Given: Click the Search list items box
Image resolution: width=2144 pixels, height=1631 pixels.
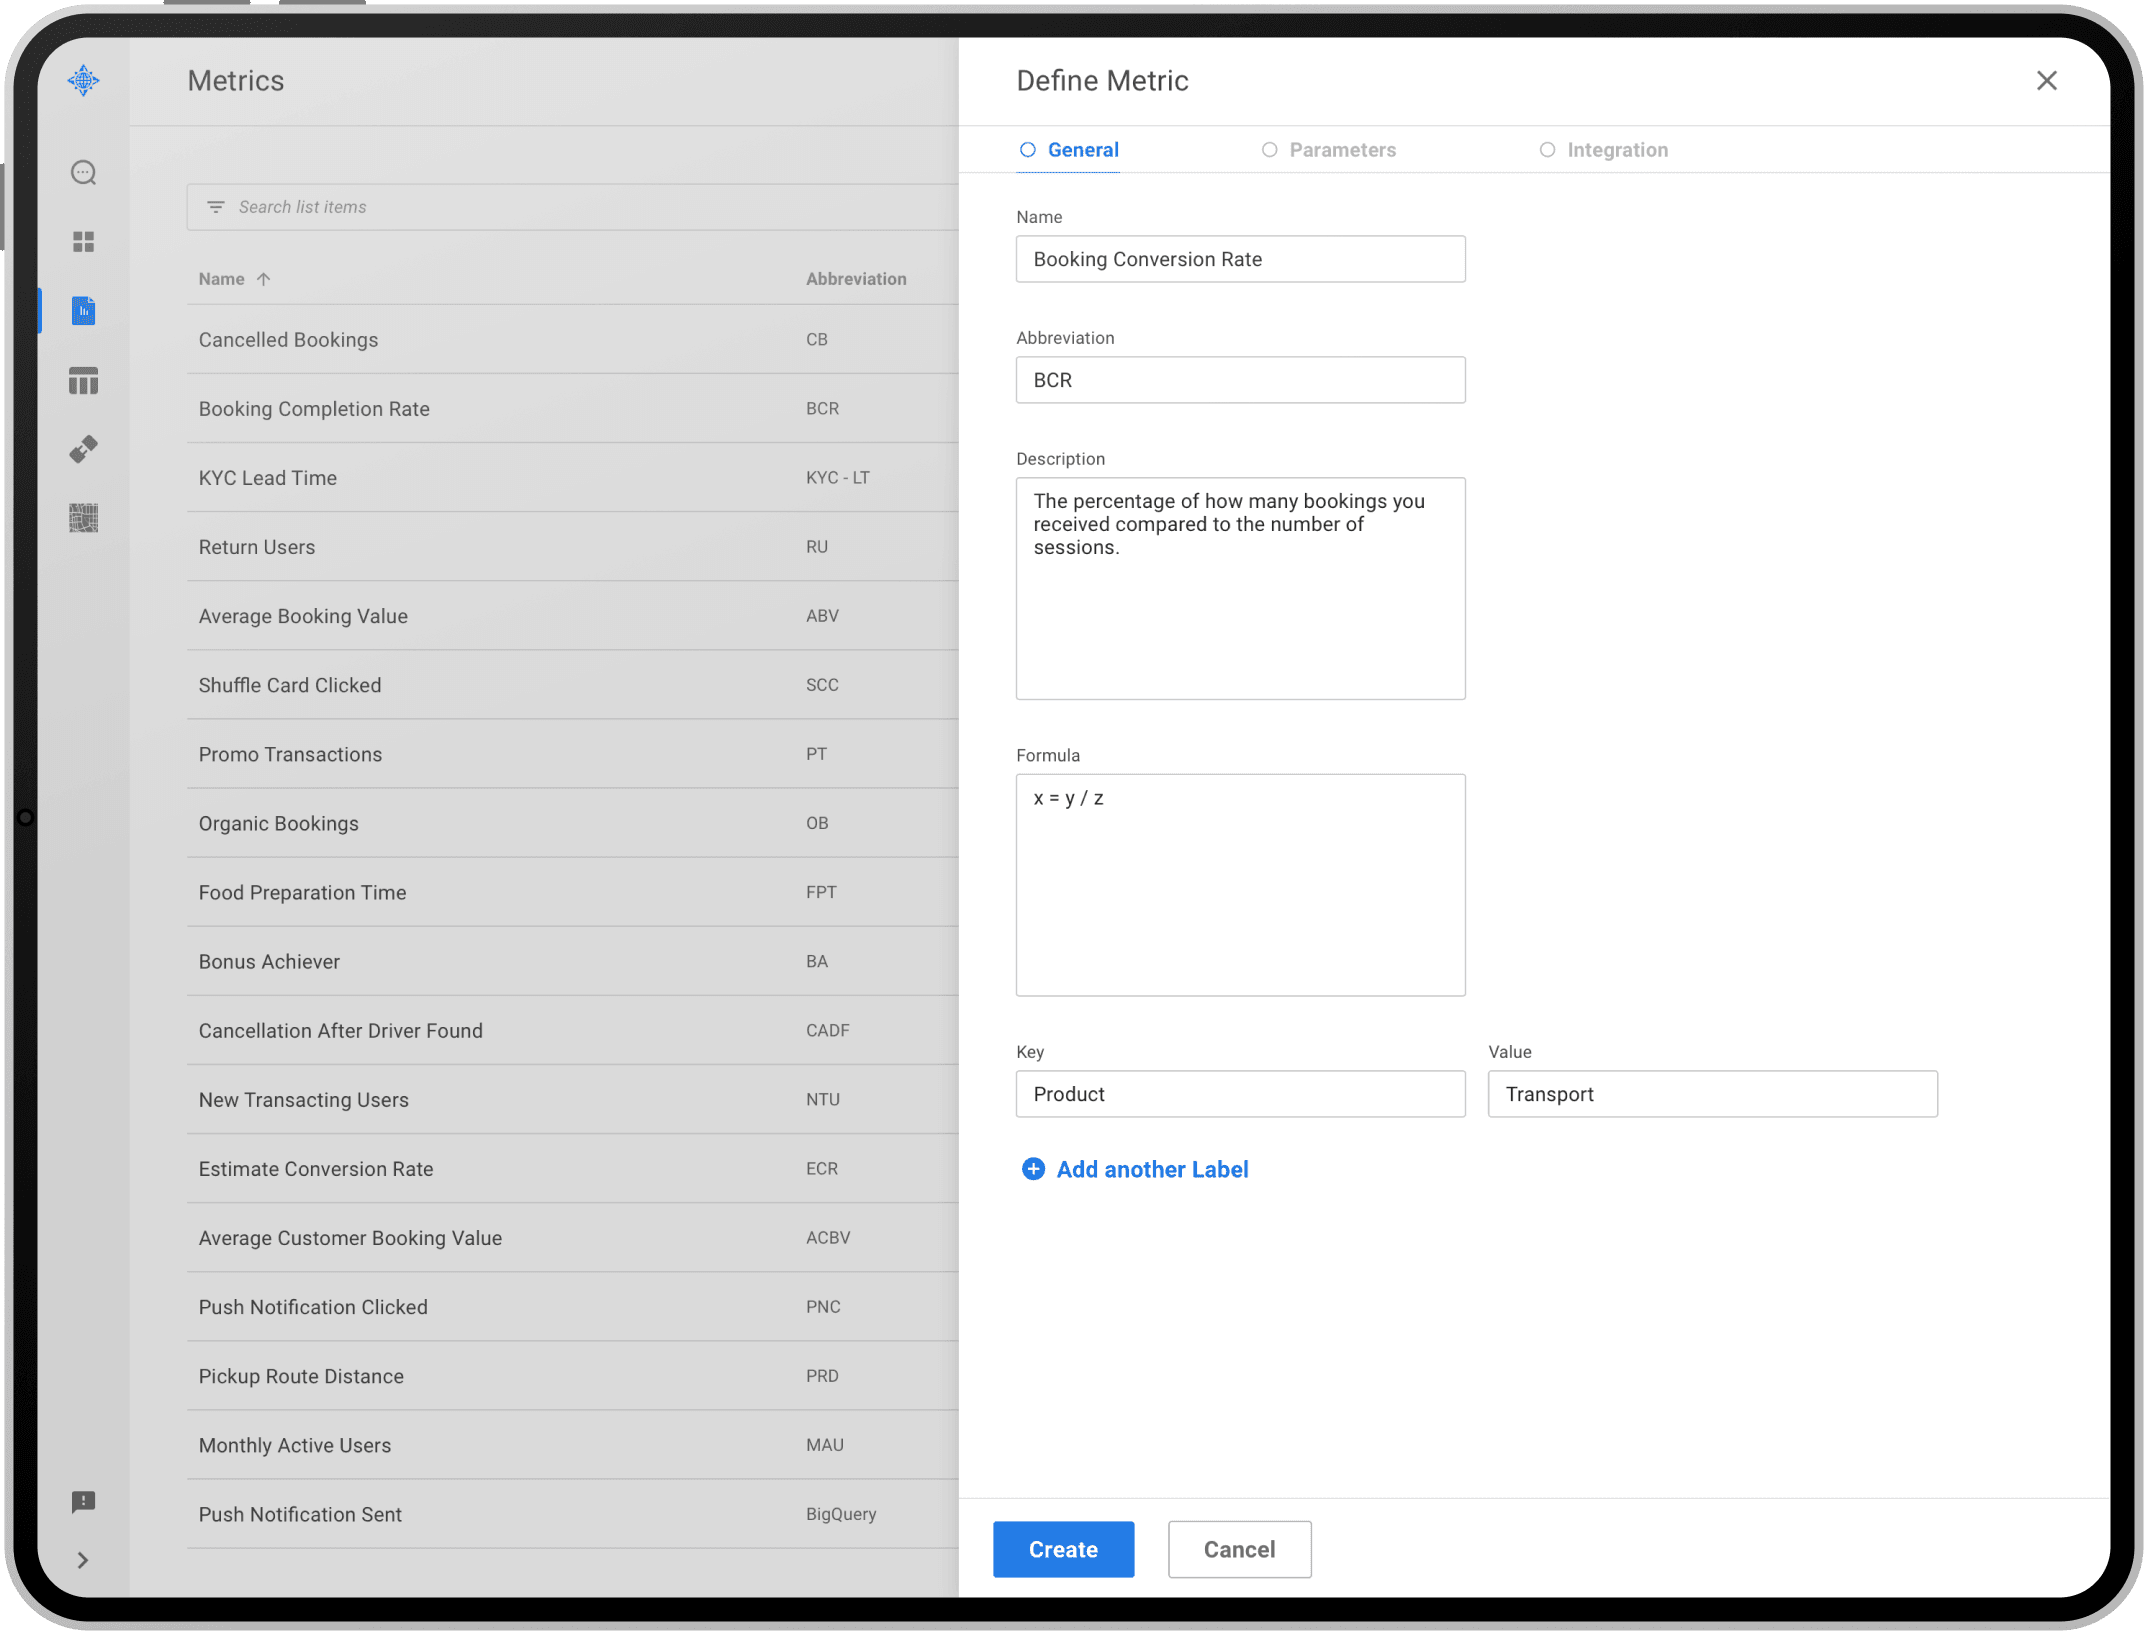Looking at the screenshot, I should (x=572, y=207).
